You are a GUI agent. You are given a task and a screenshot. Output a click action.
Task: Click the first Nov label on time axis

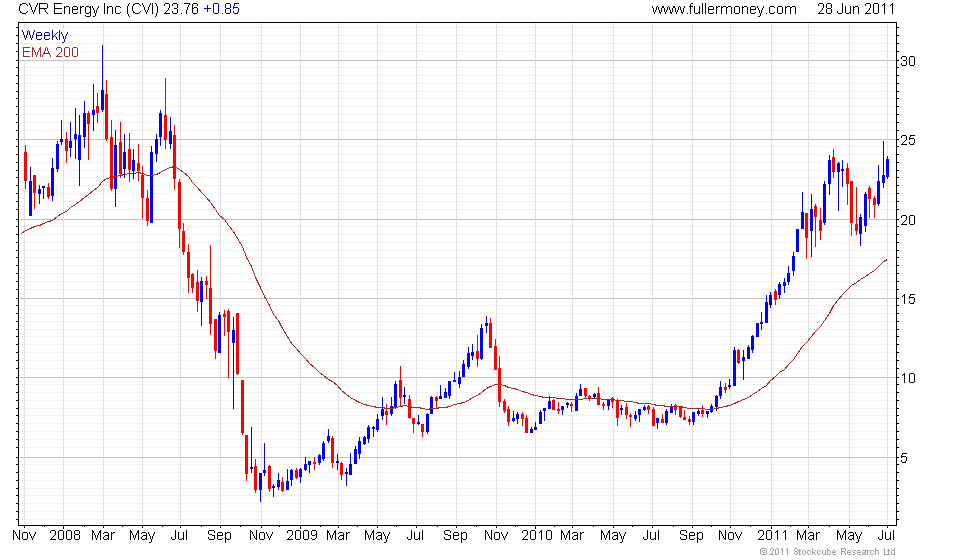click(x=24, y=536)
